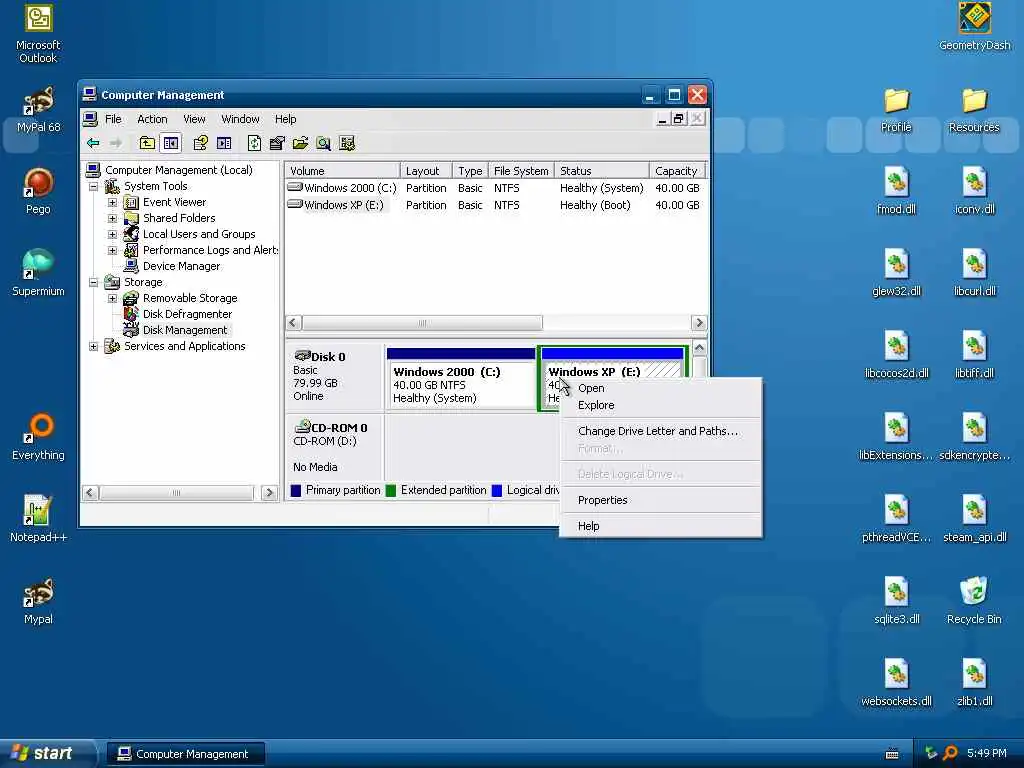The height and width of the screenshot is (768, 1024).
Task: Expand the Shared Folders node
Action: click(x=112, y=218)
